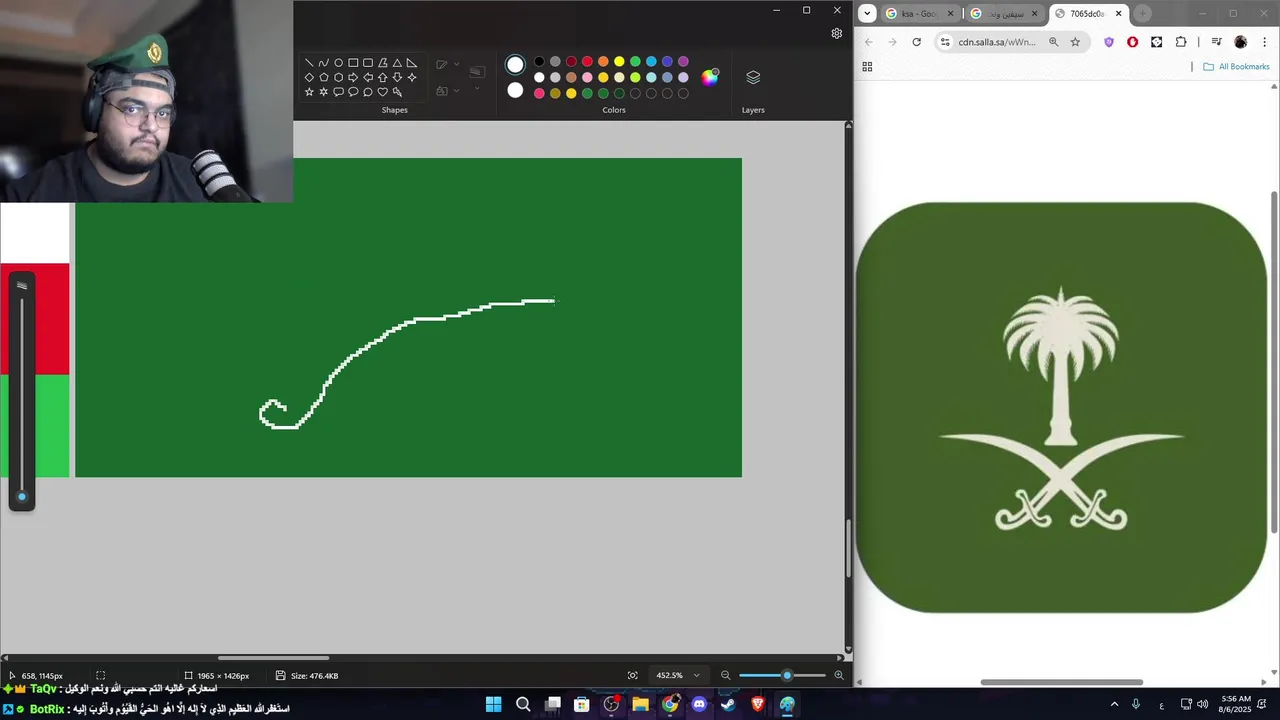
Task: Select the Right arrow shape
Action: click(353, 77)
